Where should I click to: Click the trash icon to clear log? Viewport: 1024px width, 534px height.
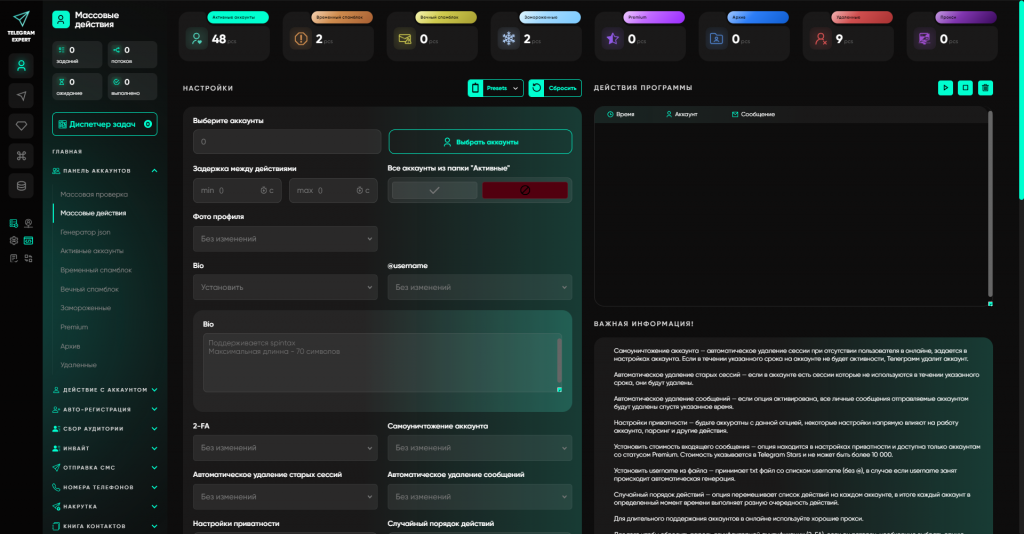[x=986, y=88]
